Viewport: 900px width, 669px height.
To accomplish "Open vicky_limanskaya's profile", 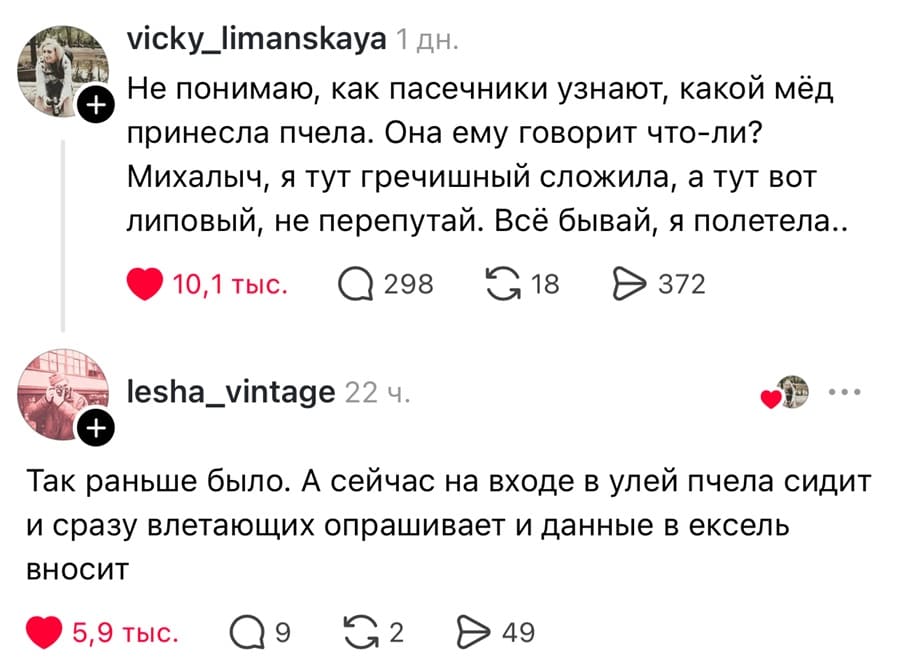I will [254, 42].
